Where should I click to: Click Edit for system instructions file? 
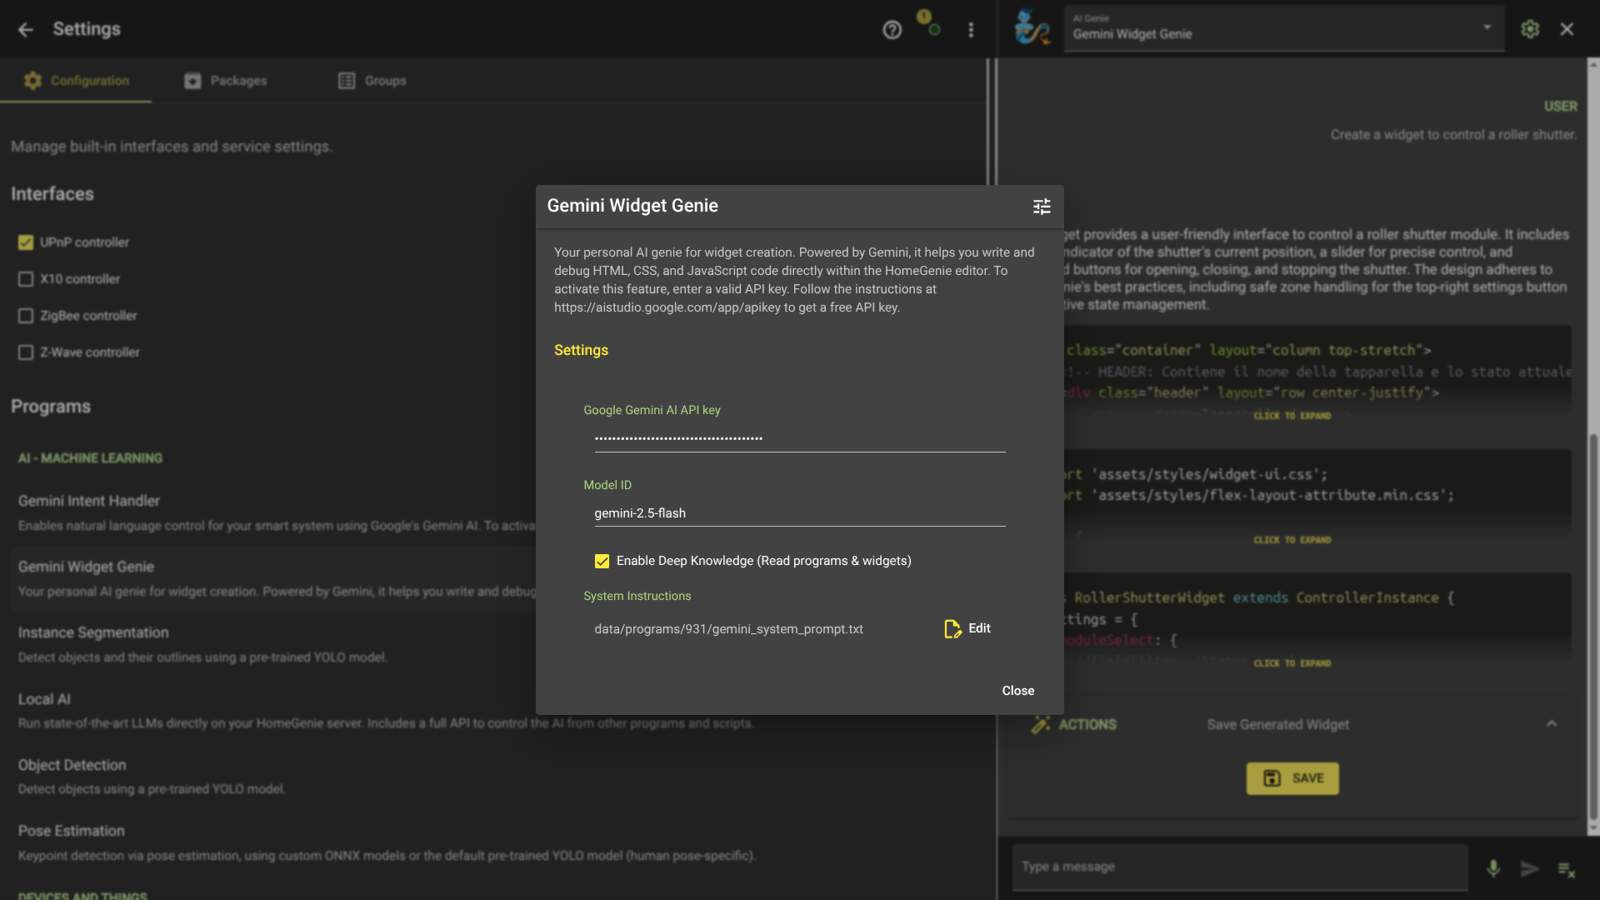[x=967, y=628]
